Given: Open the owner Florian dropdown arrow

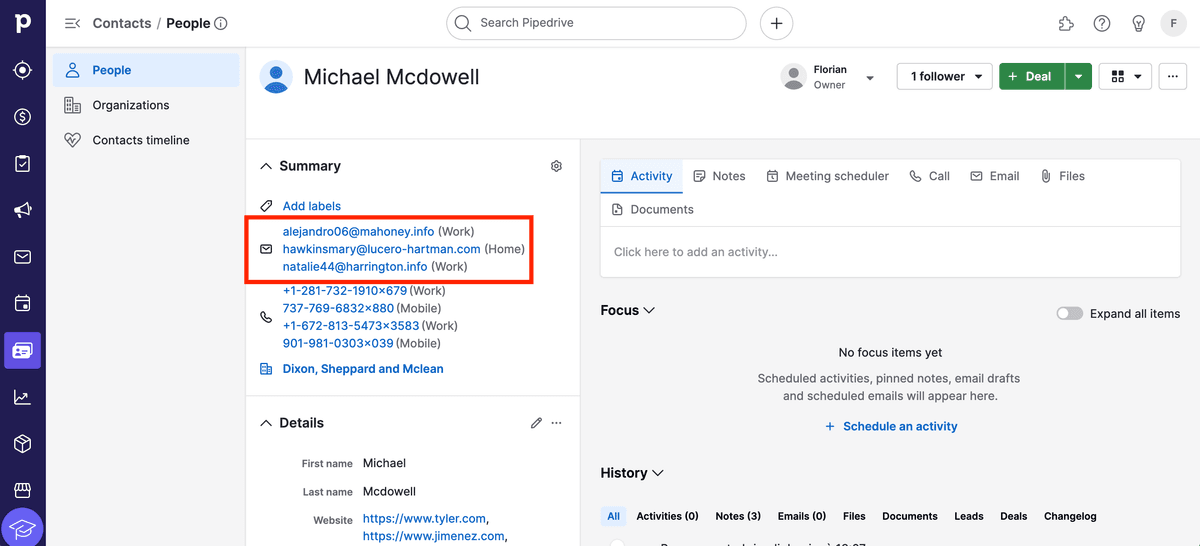Looking at the screenshot, I should [x=869, y=78].
